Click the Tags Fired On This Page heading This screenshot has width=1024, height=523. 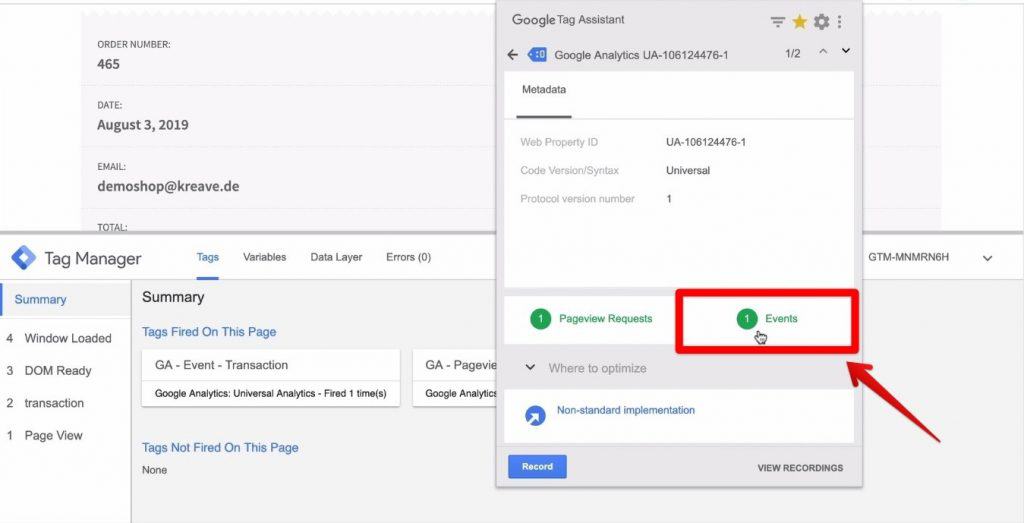pyautogui.click(x=209, y=332)
